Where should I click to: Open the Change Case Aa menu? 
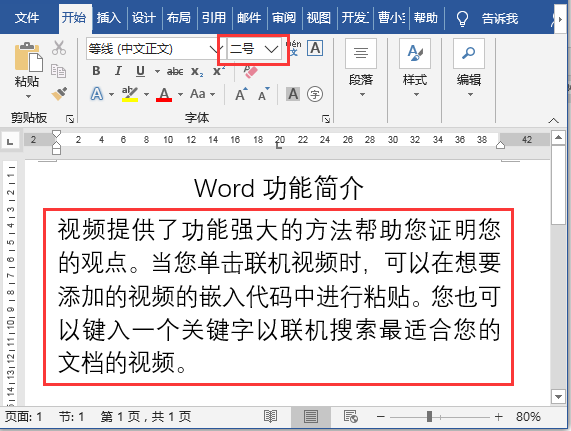[202, 94]
